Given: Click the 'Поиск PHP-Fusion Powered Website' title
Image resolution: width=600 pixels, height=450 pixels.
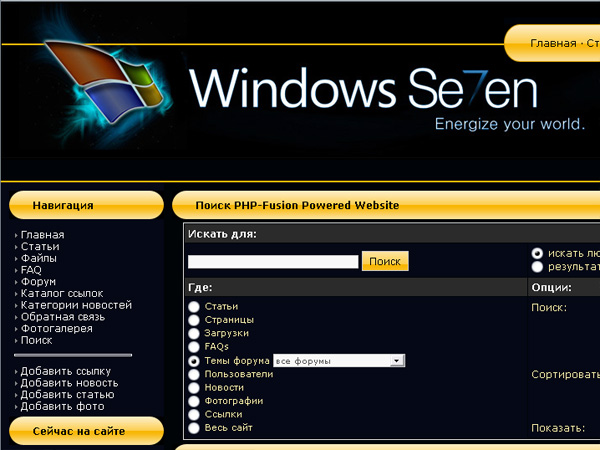Looking at the screenshot, I should [297, 205].
